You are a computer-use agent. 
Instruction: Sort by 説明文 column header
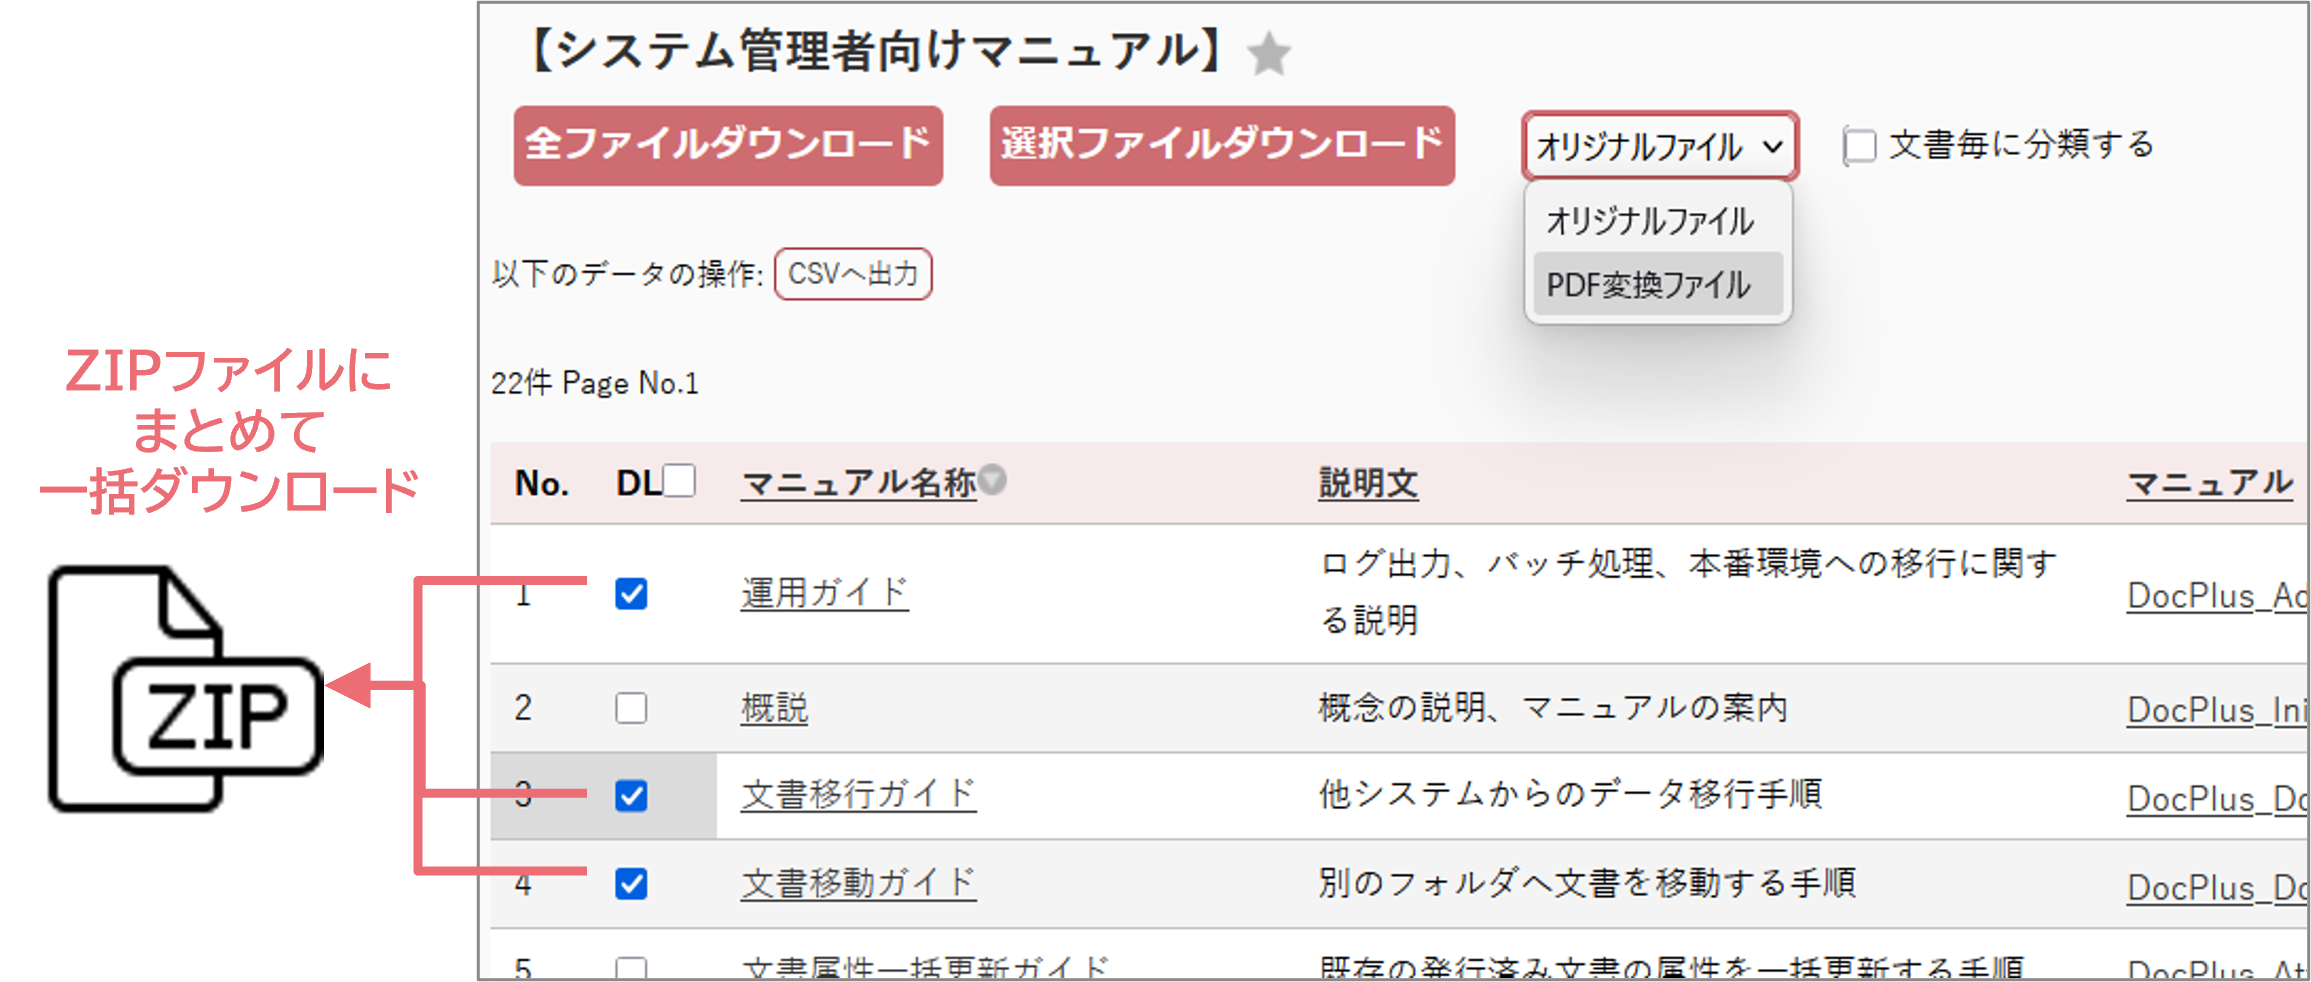[x=1367, y=484]
